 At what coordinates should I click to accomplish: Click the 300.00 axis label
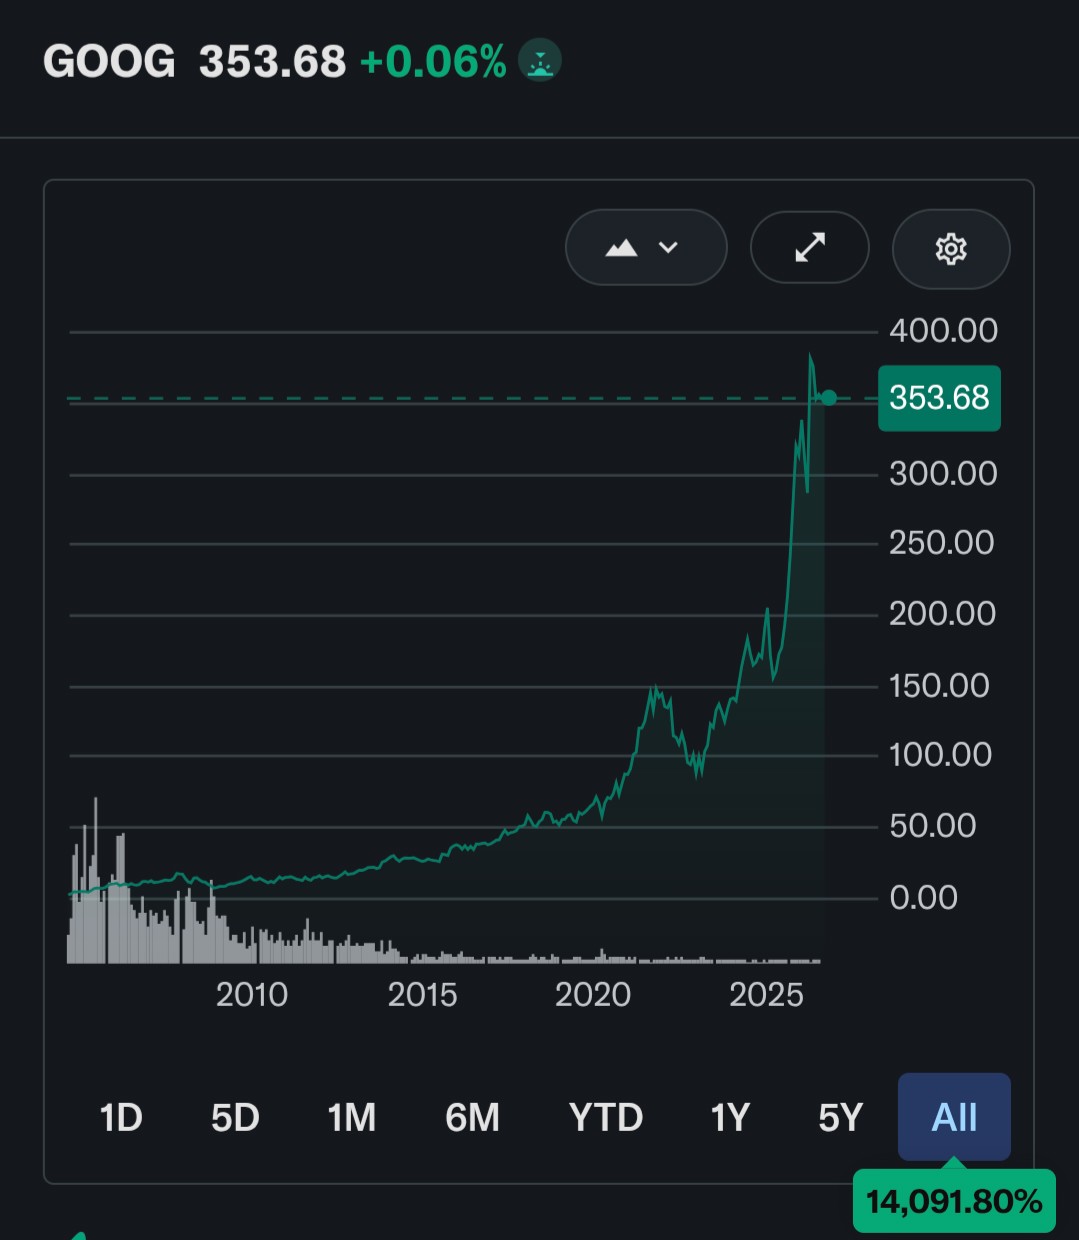point(943,473)
